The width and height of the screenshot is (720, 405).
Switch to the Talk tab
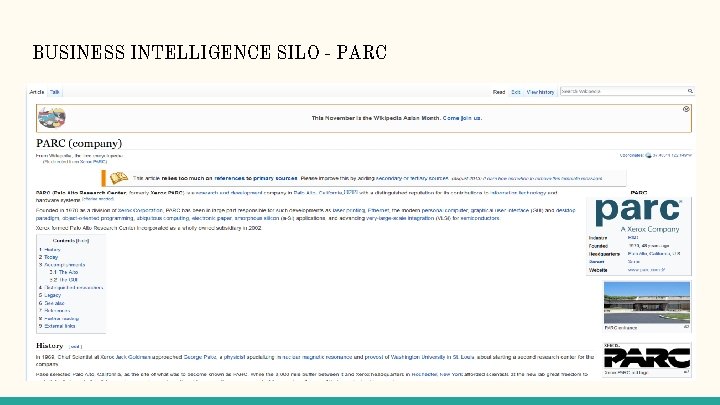click(55, 92)
